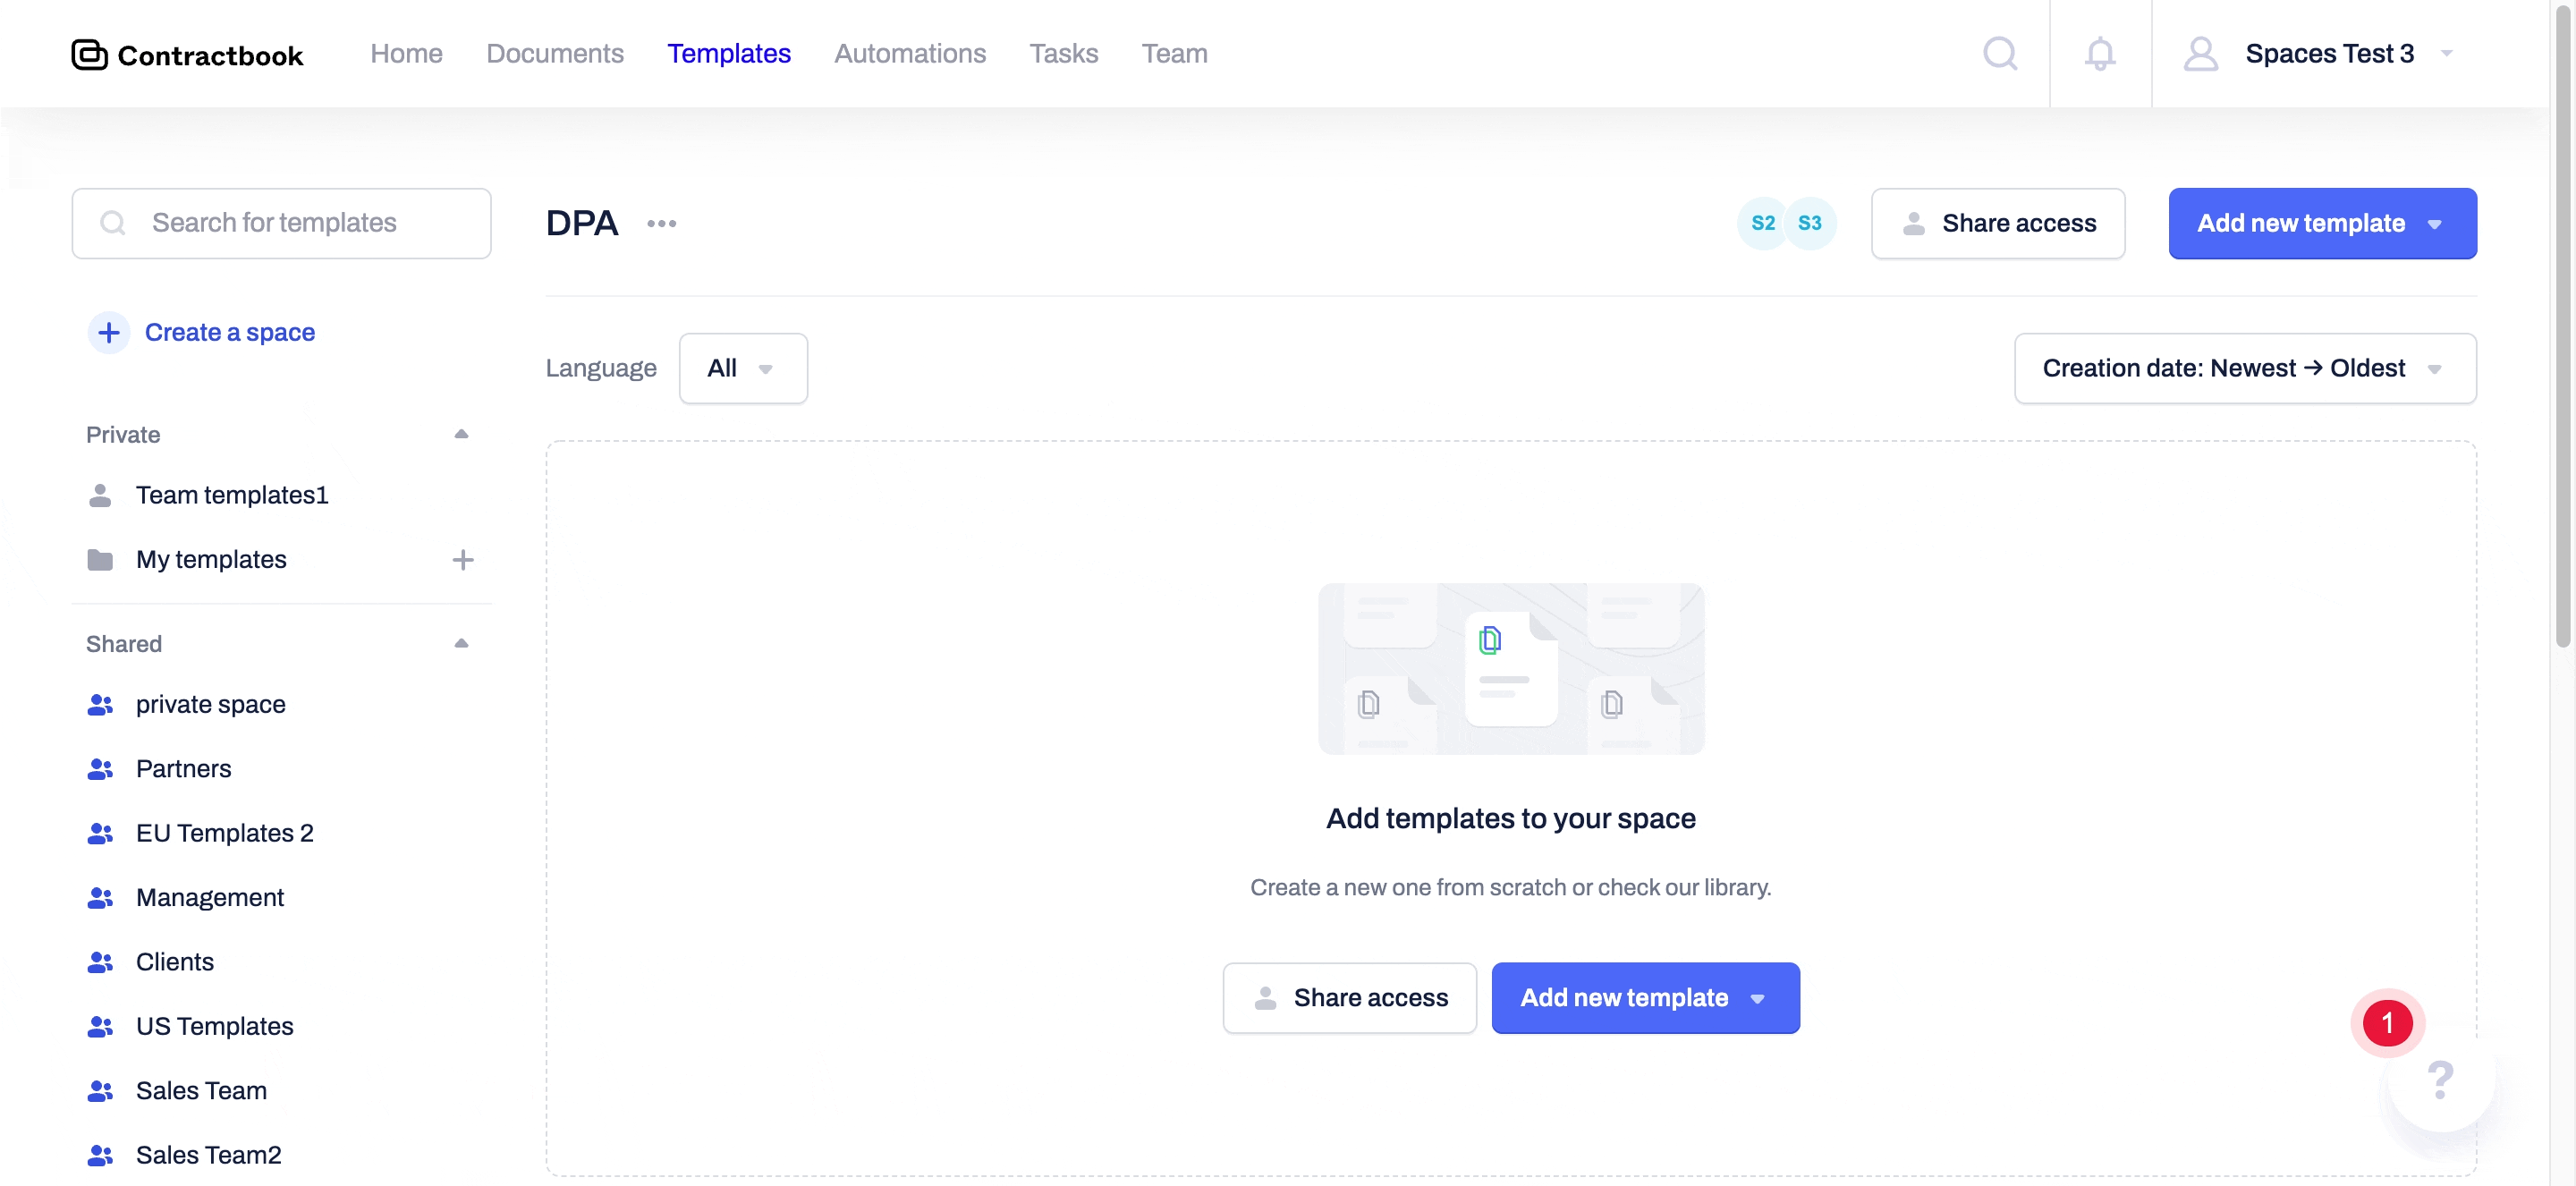Screen dimensions: 2576x1186
Task: Open US Templates space
Action: tap(215, 1026)
